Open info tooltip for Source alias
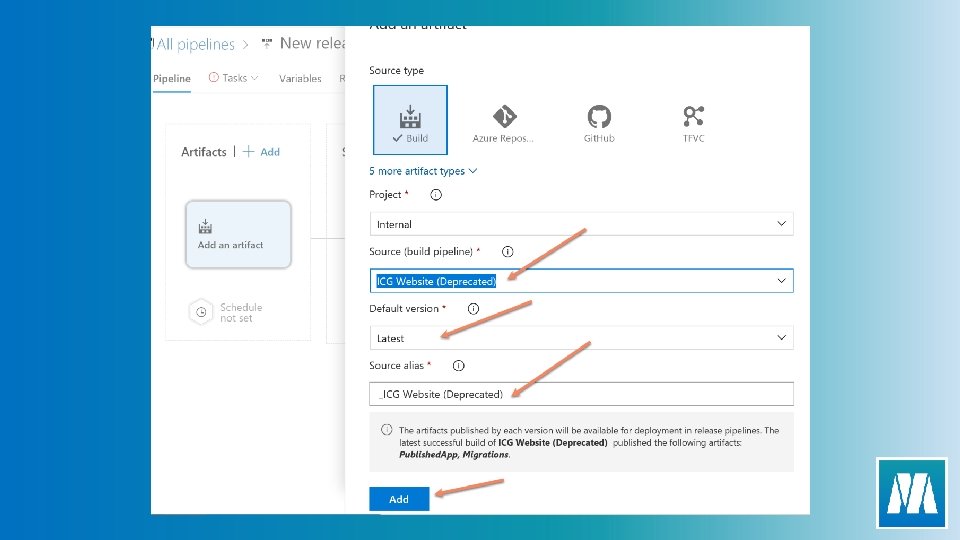The width and height of the screenshot is (960, 540). [x=459, y=366]
